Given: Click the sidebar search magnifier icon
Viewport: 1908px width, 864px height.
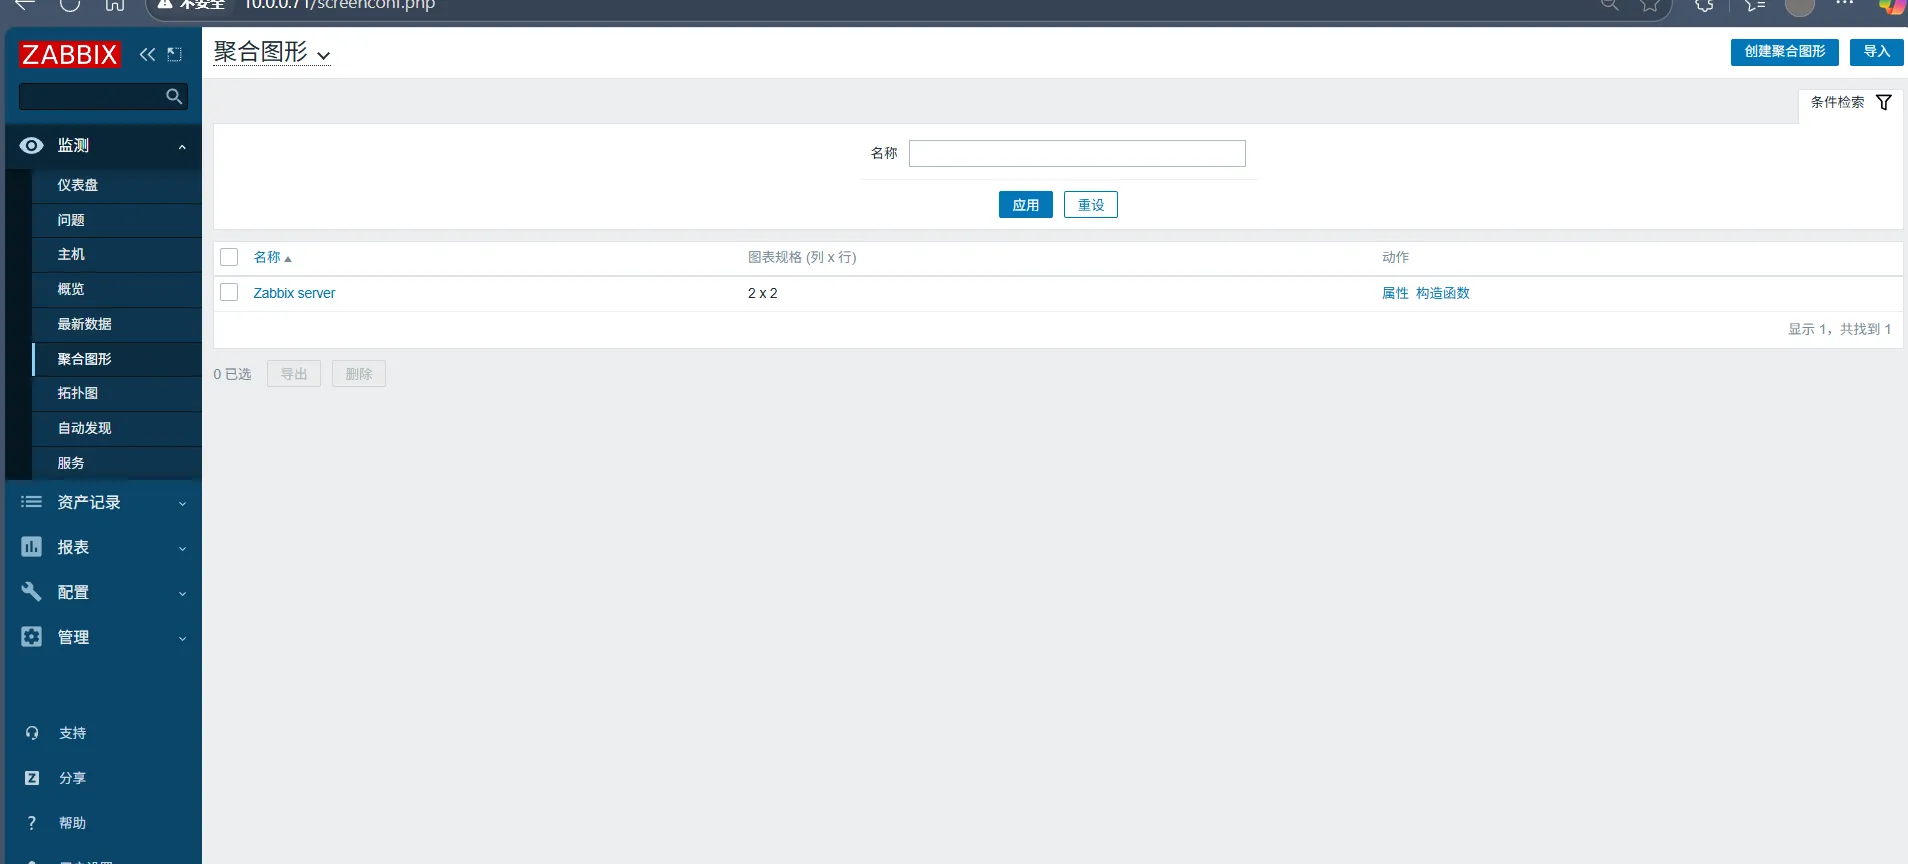Looking at the screenshot, I should pyautogui.click(x=174, y=97).
